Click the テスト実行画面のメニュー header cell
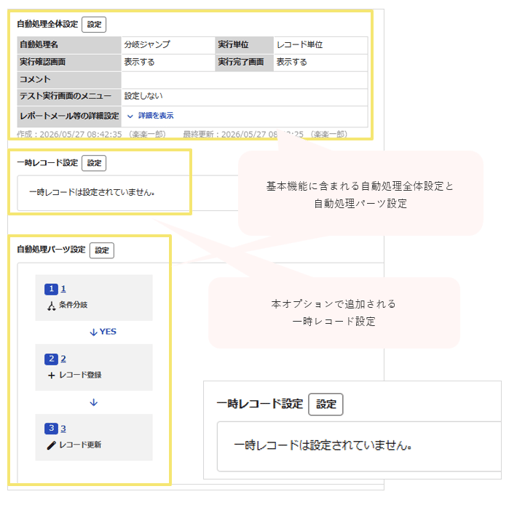The width and height of the screenshot is (509, 505). coord(69,97)
